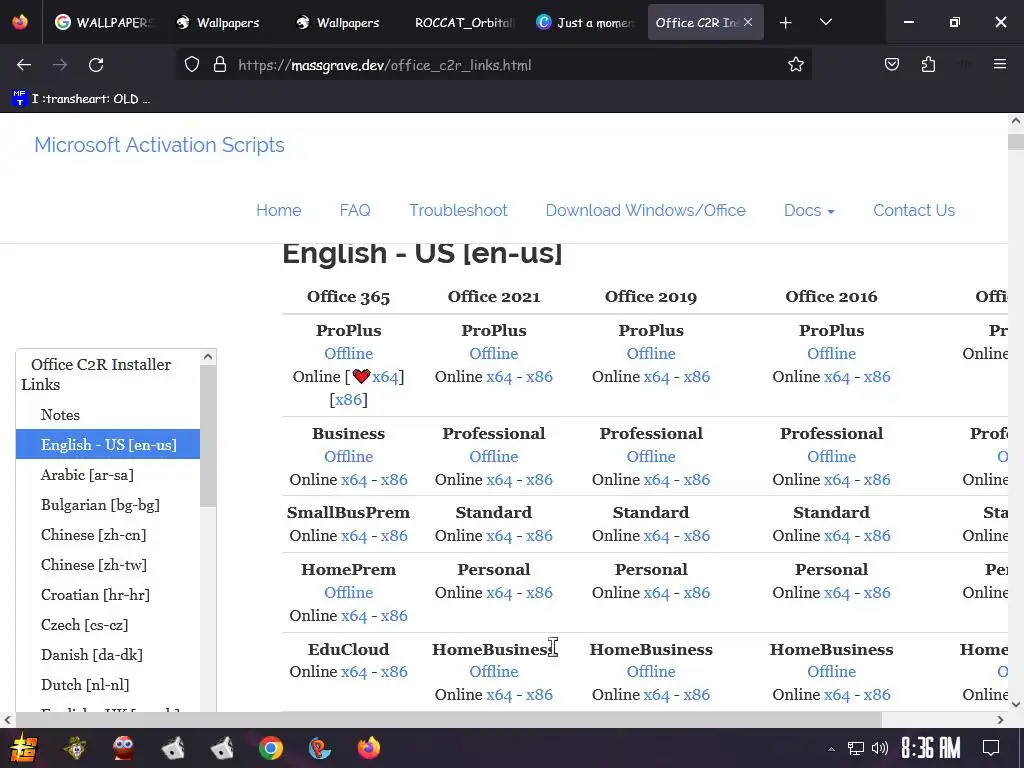Click the padlock site security icon
The height and width of the screenshot is (768, 1024).
tap(220, 65)
